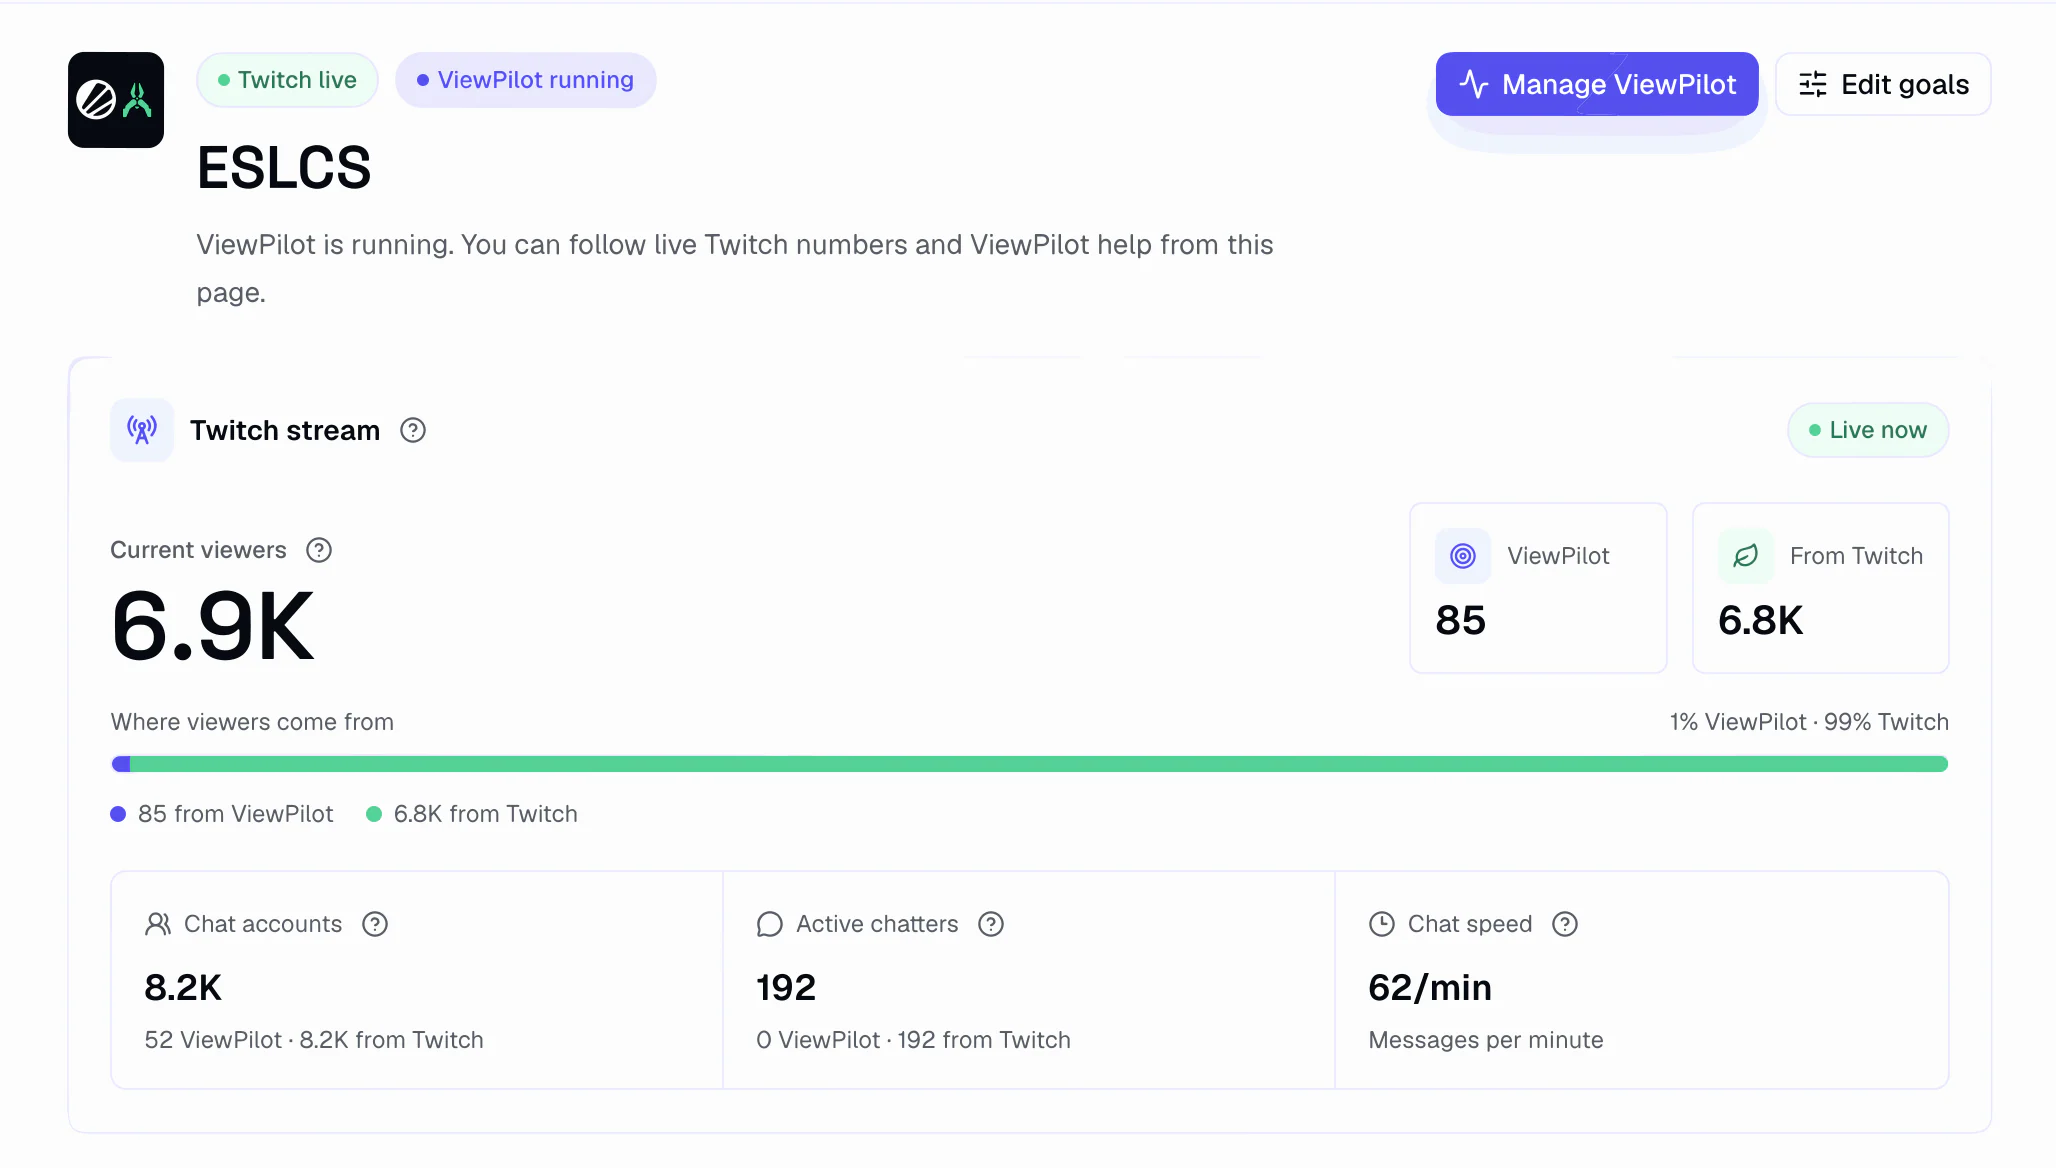Click the pulse icon in Manage ViewPilot

[x=1474, y=84]
